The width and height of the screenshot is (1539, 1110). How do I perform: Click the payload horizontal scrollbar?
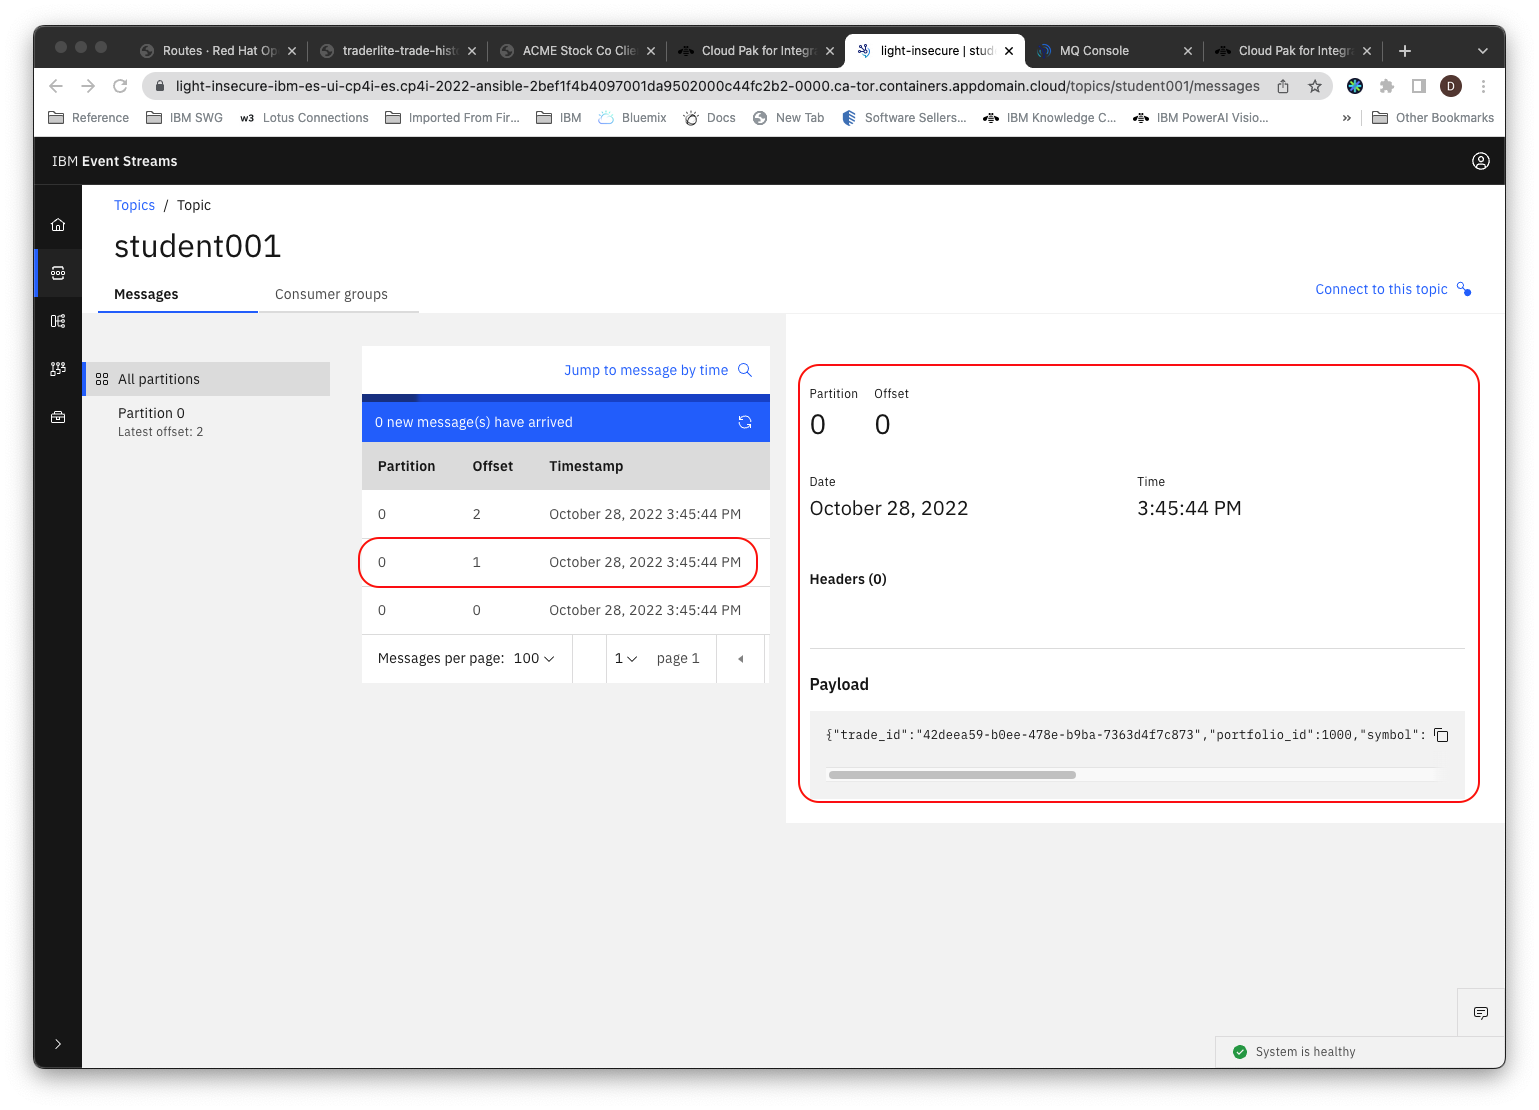pyautogui.click(x=952, y=775)
